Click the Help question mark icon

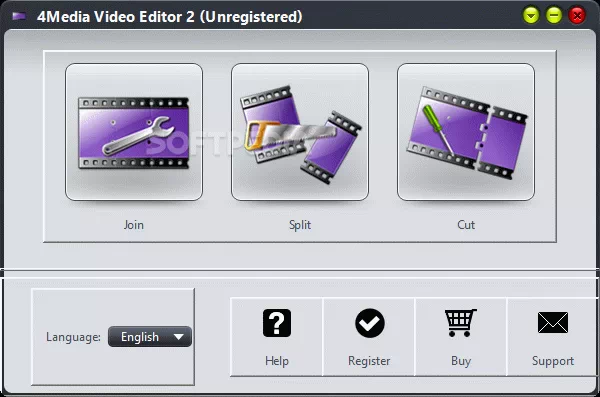277,323
